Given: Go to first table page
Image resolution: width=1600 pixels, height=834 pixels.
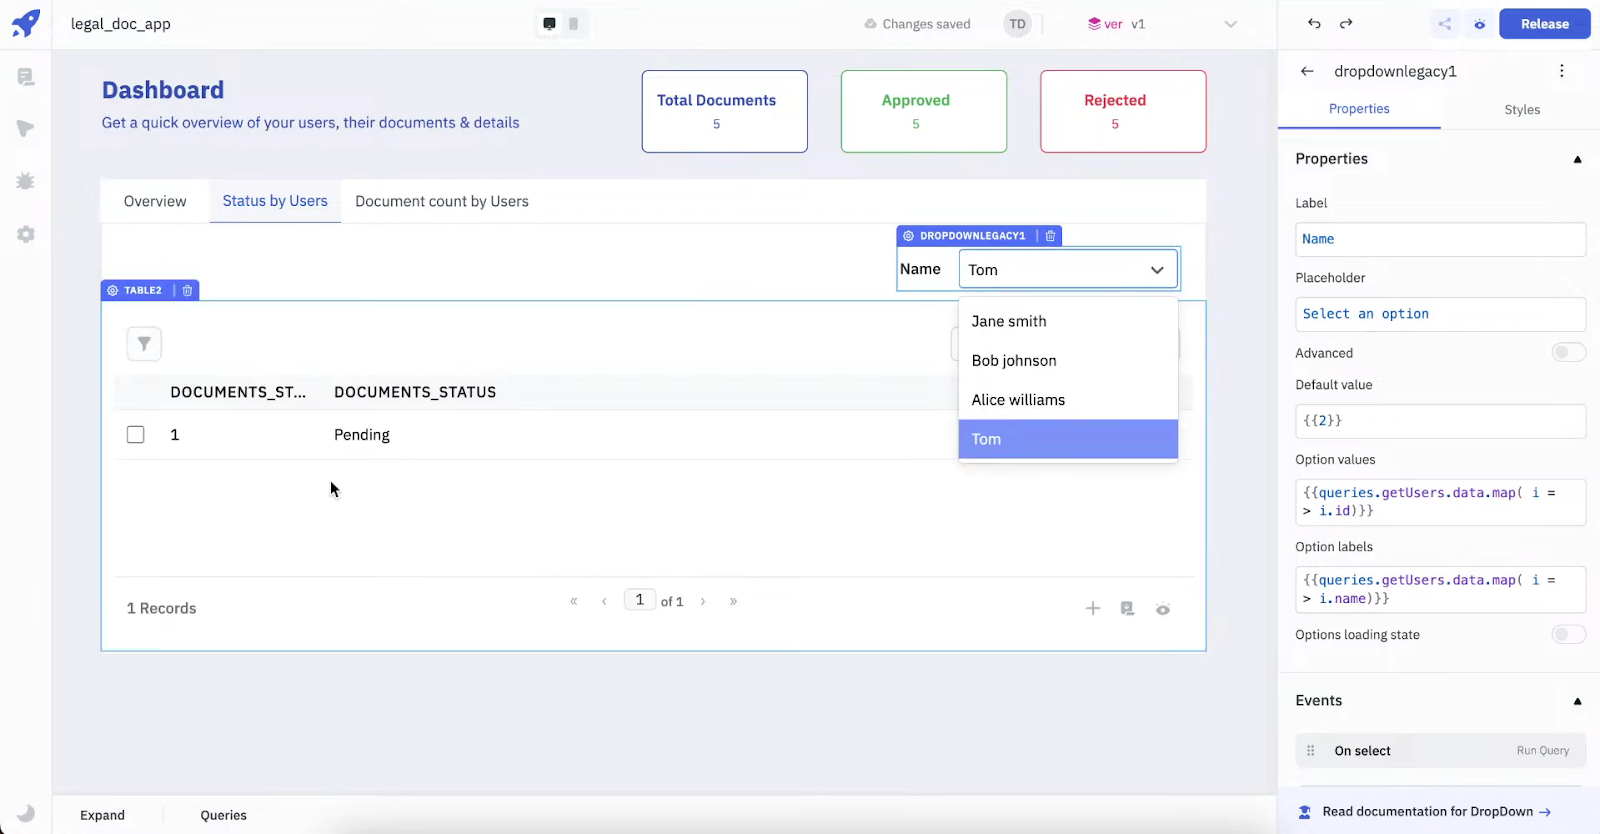Looking at the screenshot, I should tap(574, 601).
